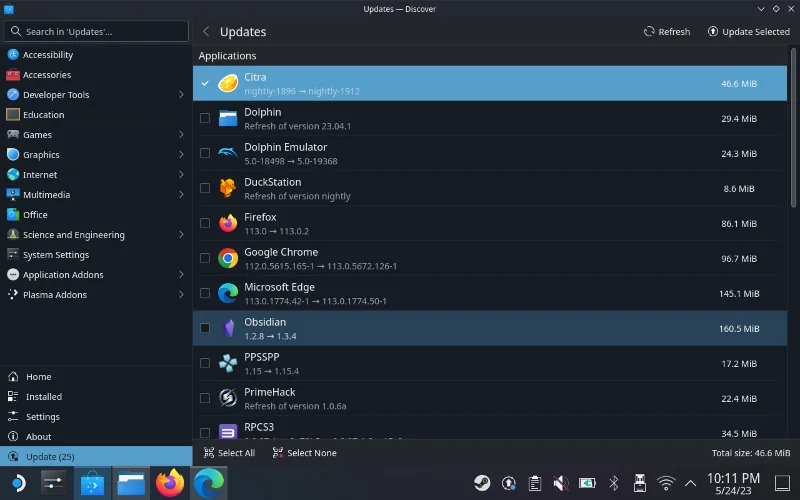Open Dolphin file manager from taskbar
The height and width of the screenshot is (500, 800).
131,483
